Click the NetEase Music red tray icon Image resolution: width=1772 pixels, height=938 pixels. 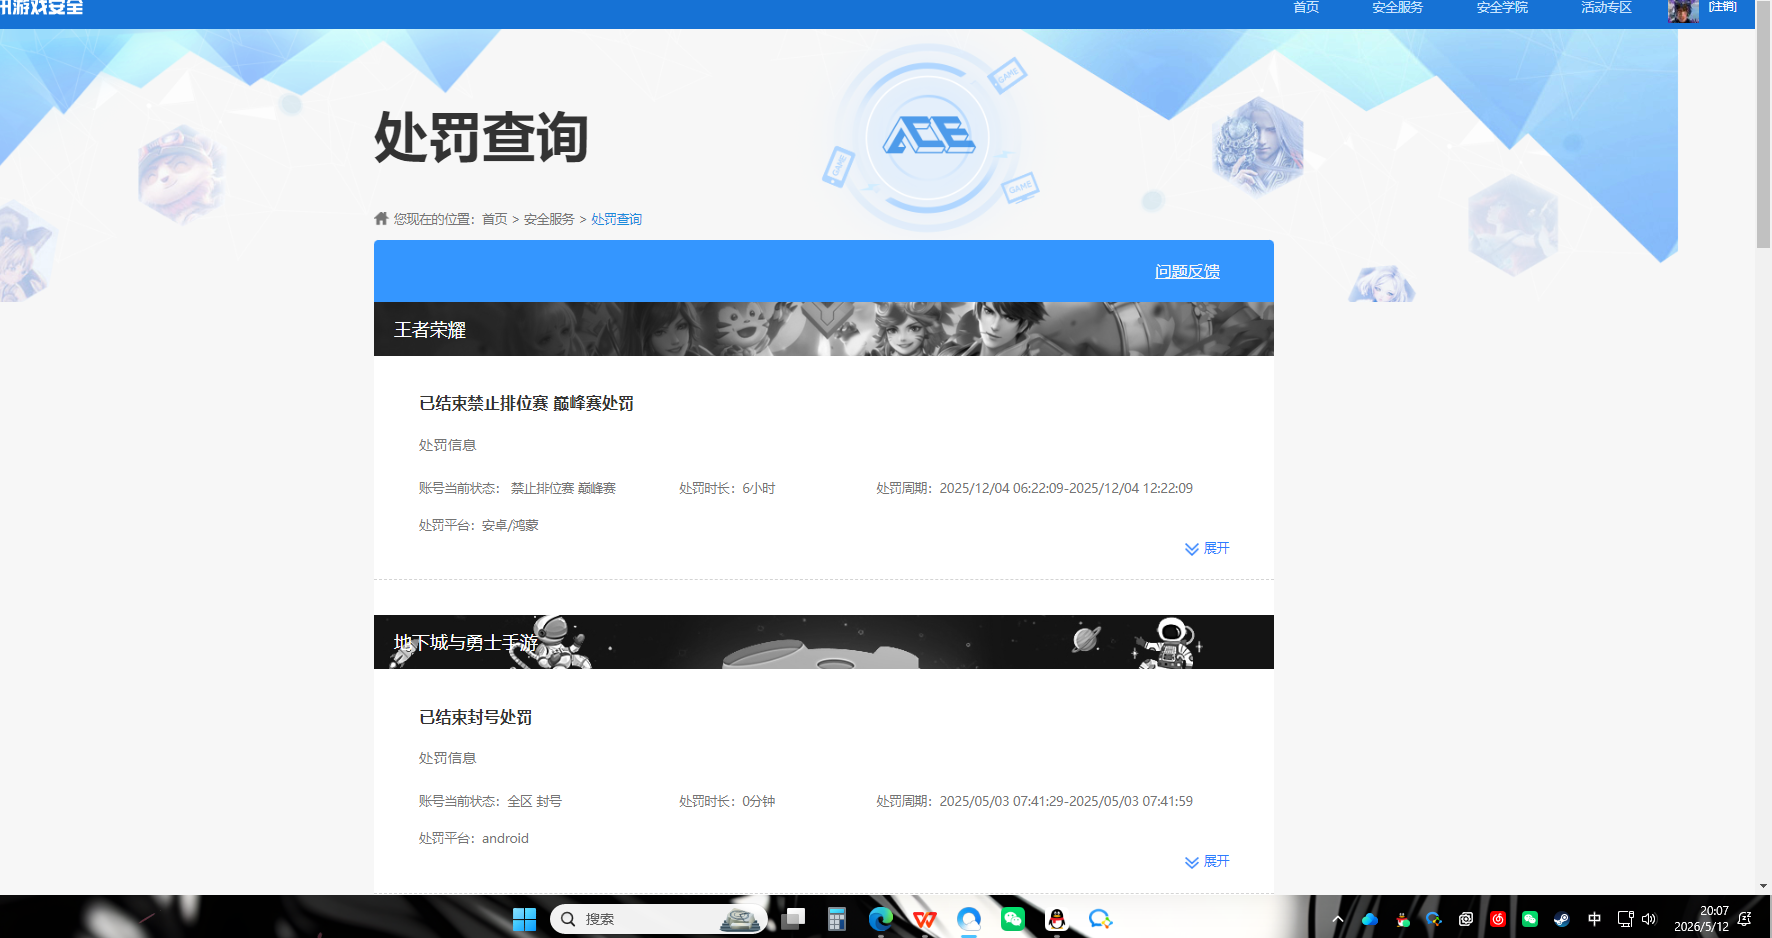point(1498,919)
